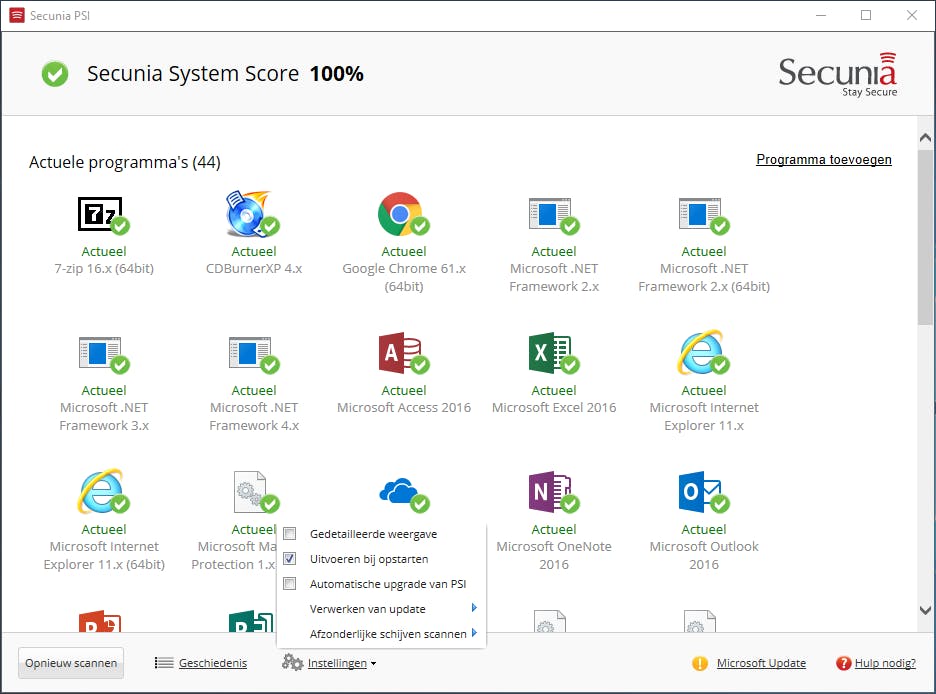Image resolution: width=936 pixels, height=694 pixels.
Task: Open the Geschiedenis link
Action: pyautogui.click(x=213, y=663)
